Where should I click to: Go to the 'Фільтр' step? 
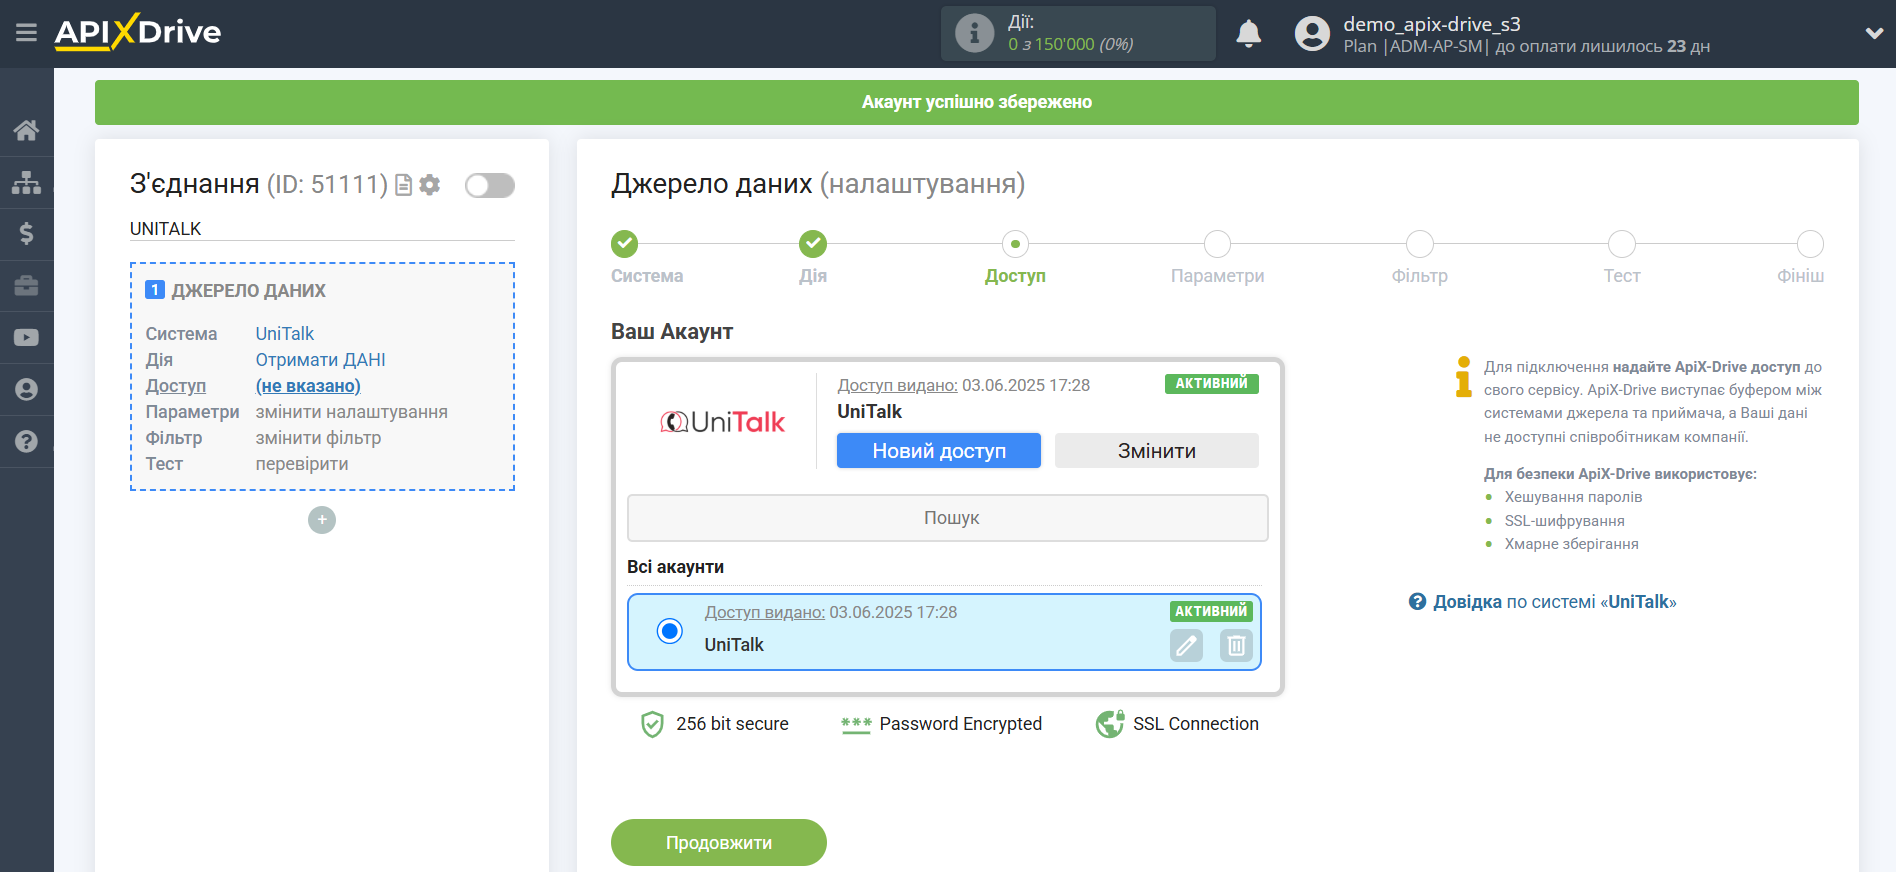click(x=1420, y=244)
